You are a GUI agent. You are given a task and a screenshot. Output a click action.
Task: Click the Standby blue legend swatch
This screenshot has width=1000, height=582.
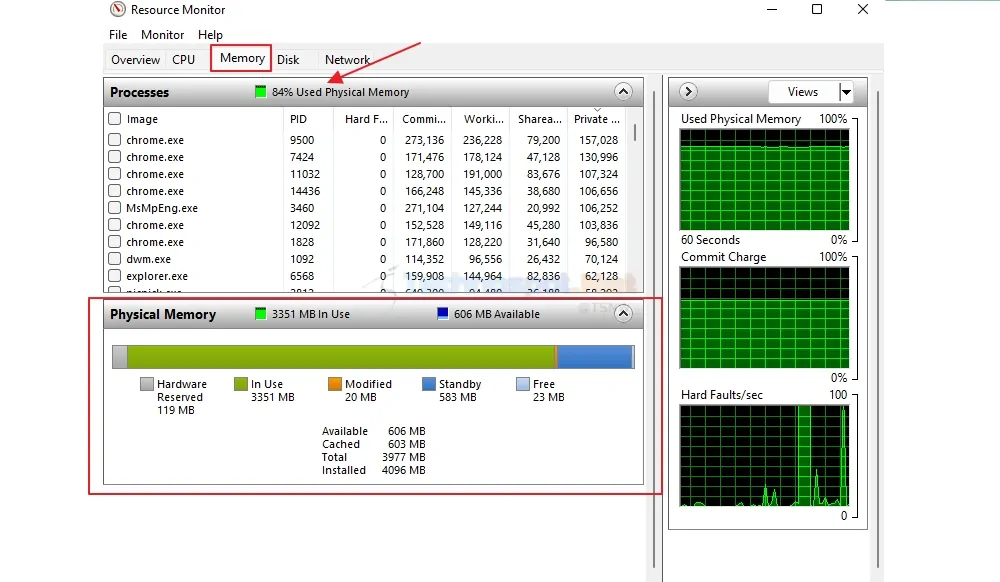pos(429,384)
